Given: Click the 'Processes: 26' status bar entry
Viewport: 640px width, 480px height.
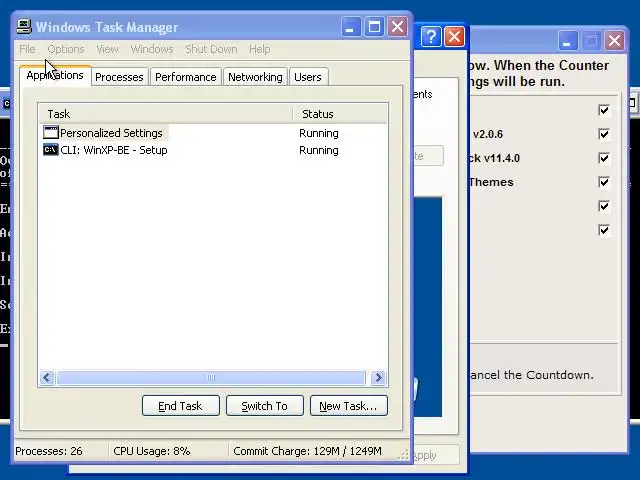Looking at the screenshot, I should 49,451.
